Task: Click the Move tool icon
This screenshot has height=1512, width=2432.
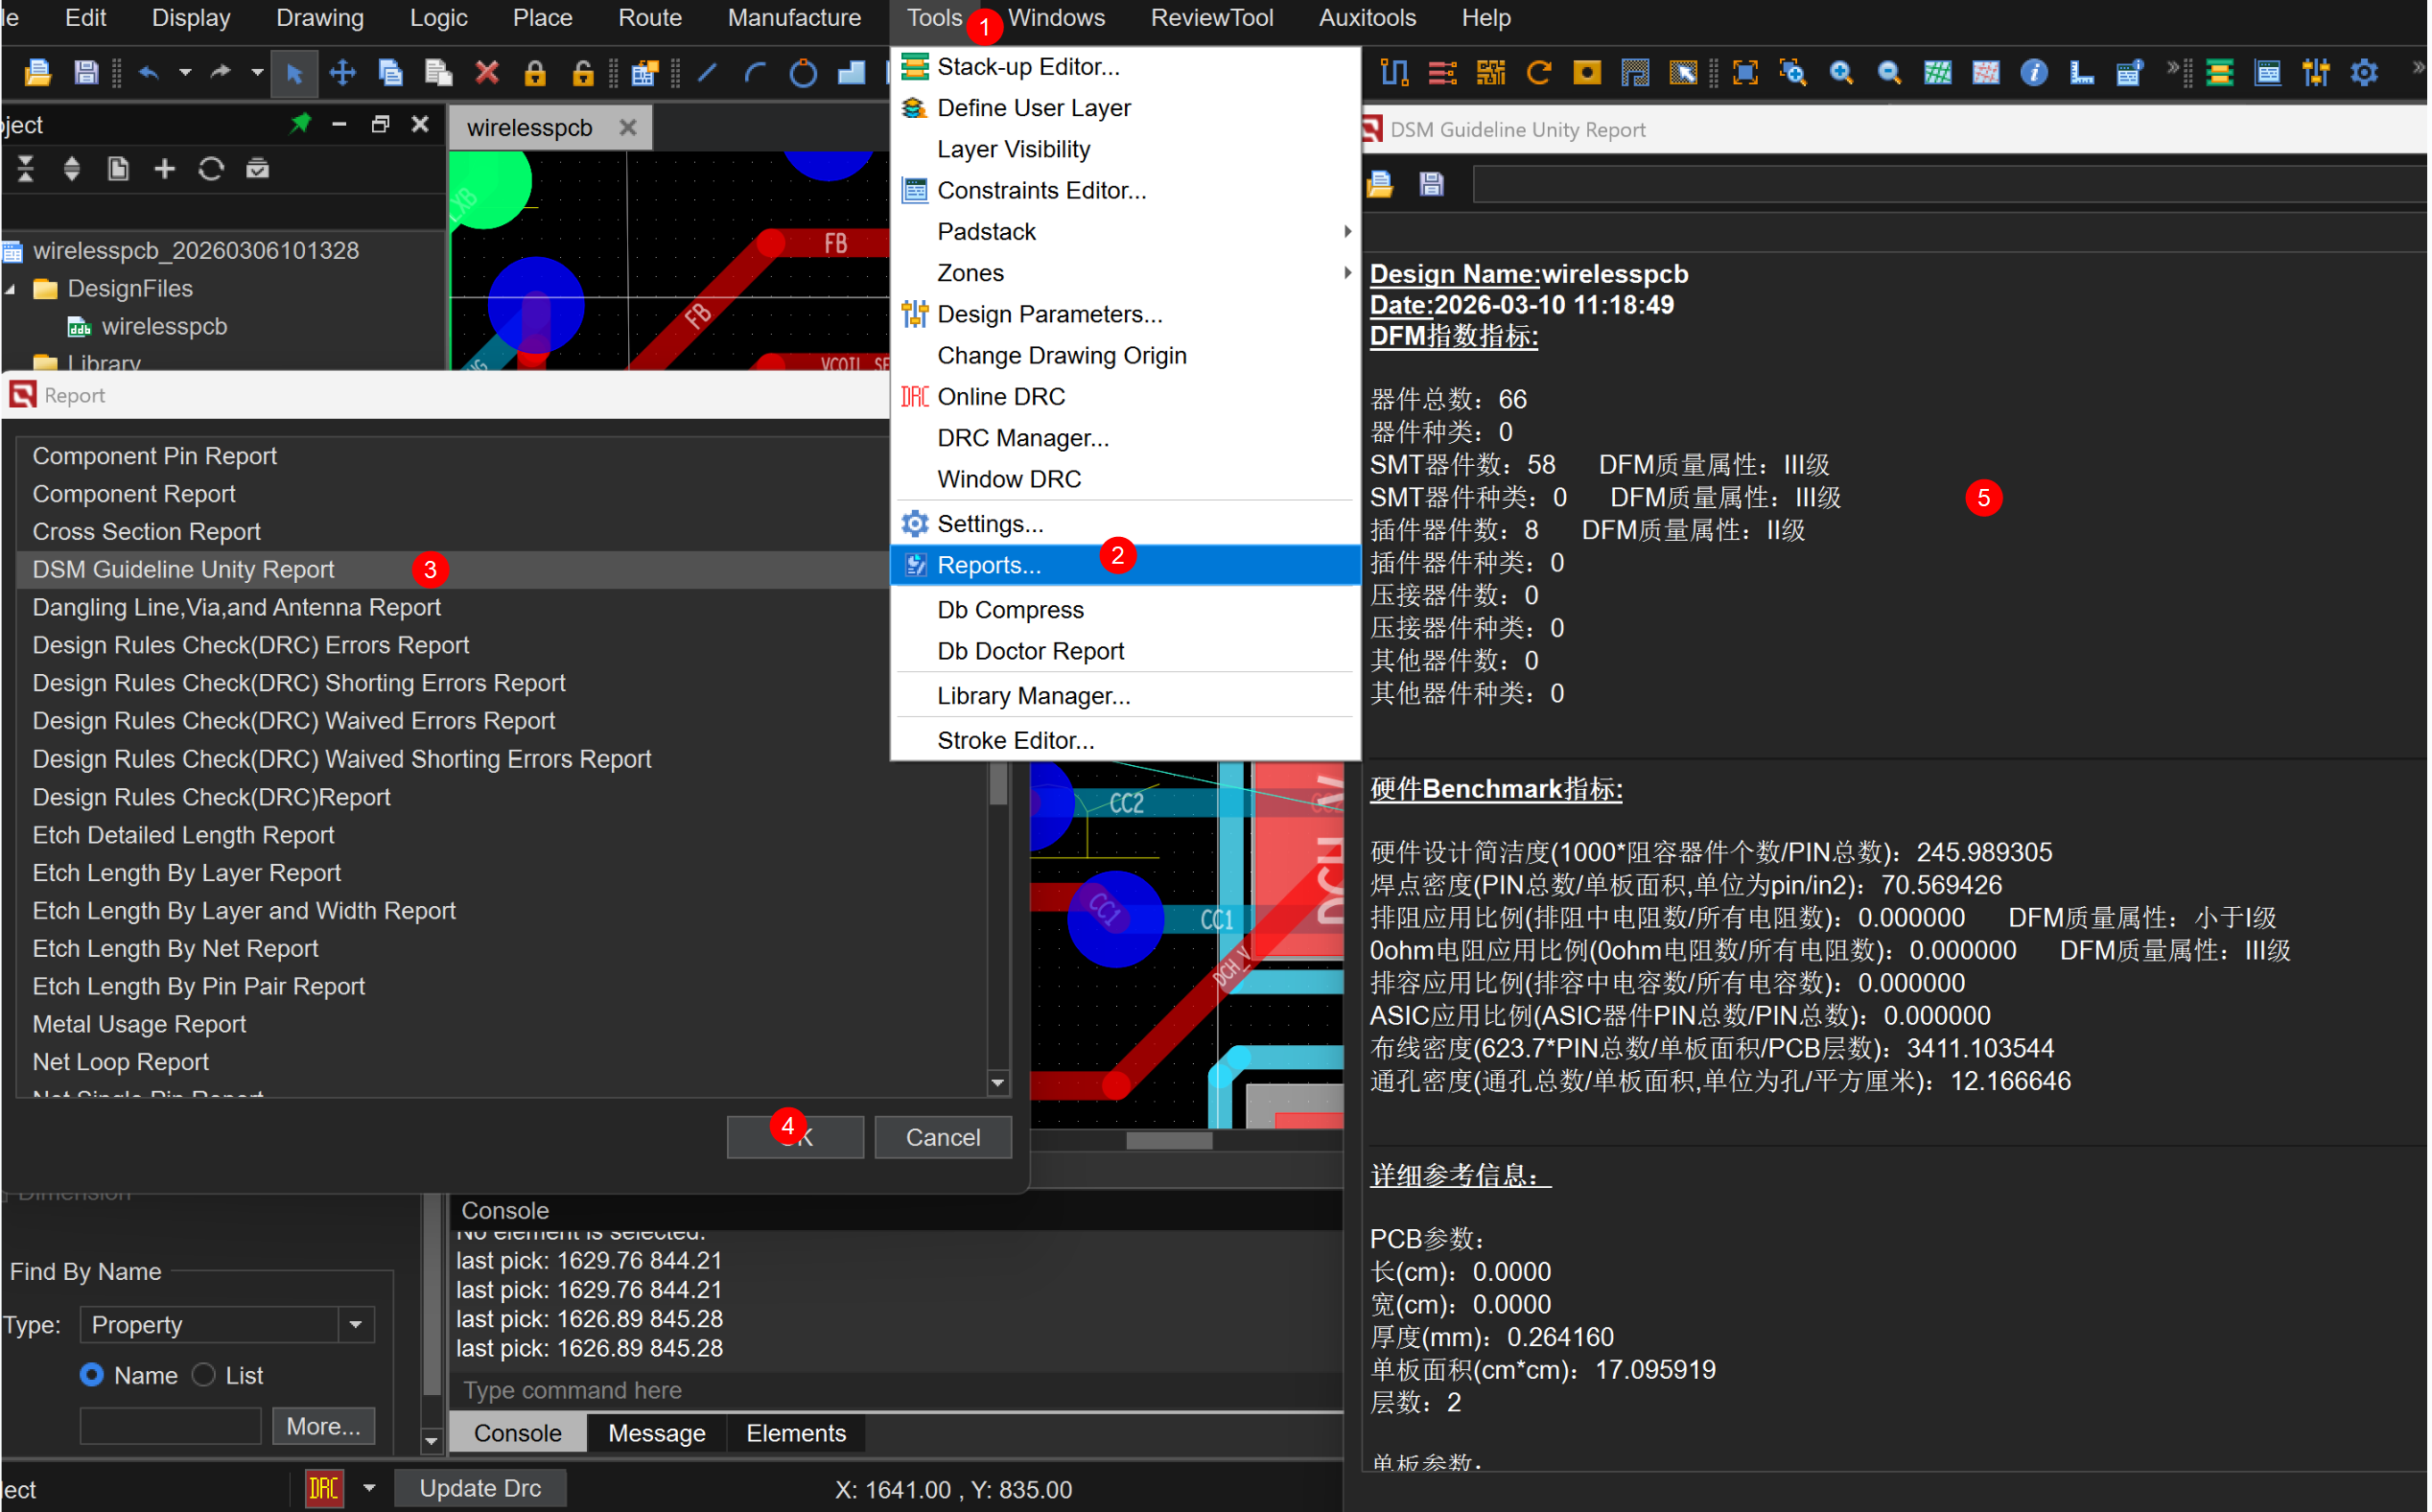Action: 343,73
